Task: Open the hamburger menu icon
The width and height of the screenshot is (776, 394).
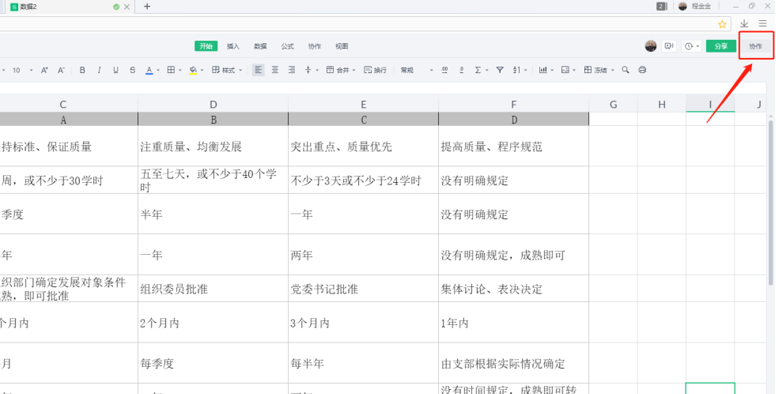Action: point(763,24)
